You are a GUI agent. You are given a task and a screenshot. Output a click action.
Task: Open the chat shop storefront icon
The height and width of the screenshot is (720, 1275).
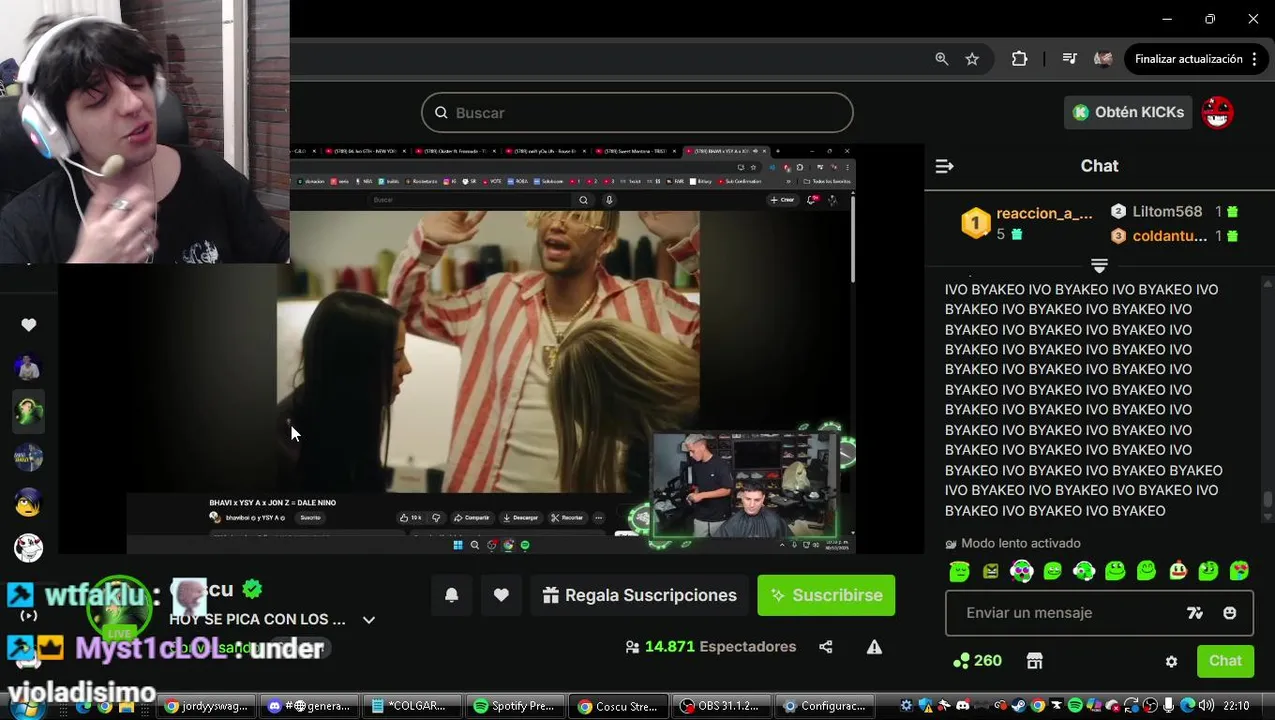(x=1034, y=661)
